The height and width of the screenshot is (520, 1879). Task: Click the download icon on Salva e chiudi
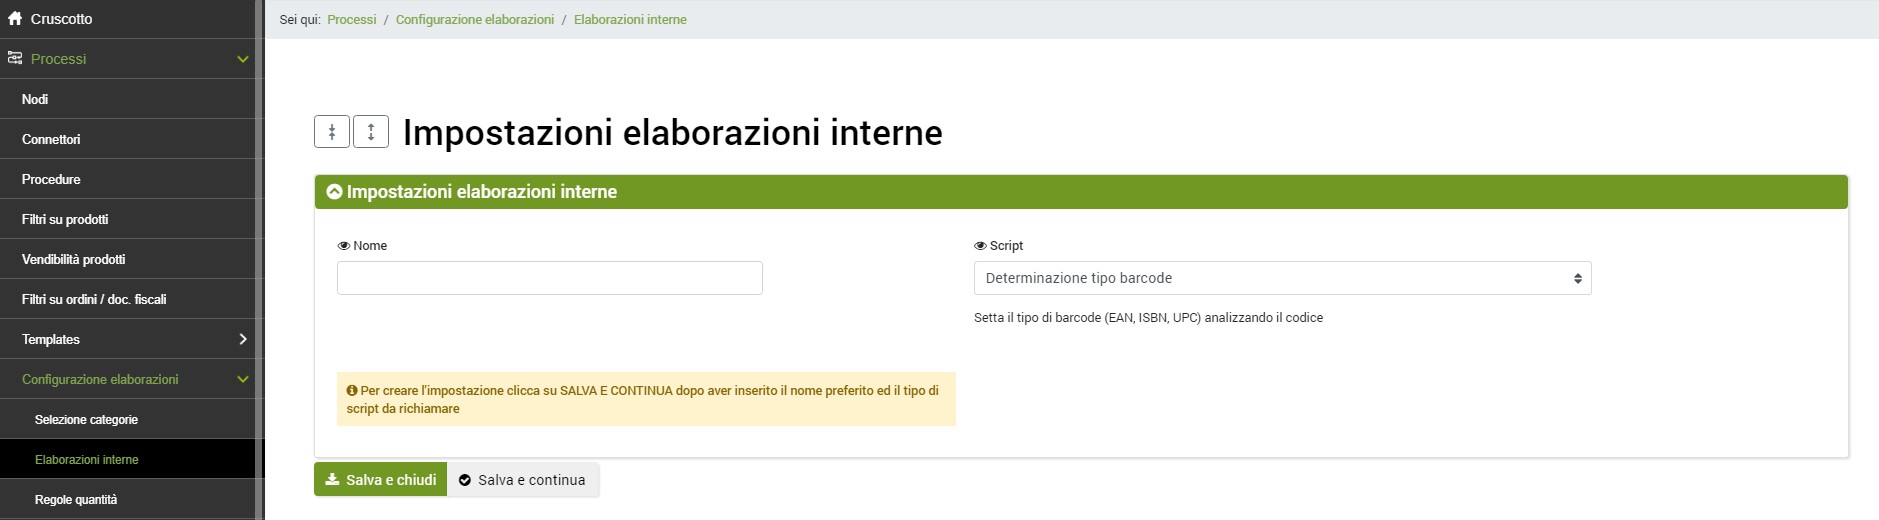[x=332, y=480]
